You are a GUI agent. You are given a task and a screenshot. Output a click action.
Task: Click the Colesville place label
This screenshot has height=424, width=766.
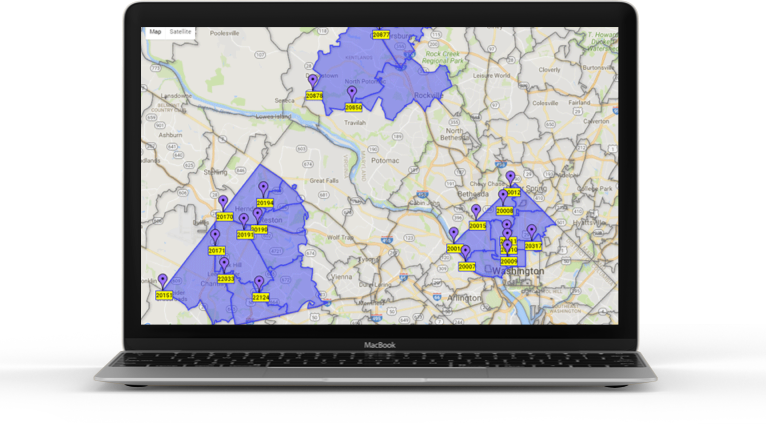[545, 103]
